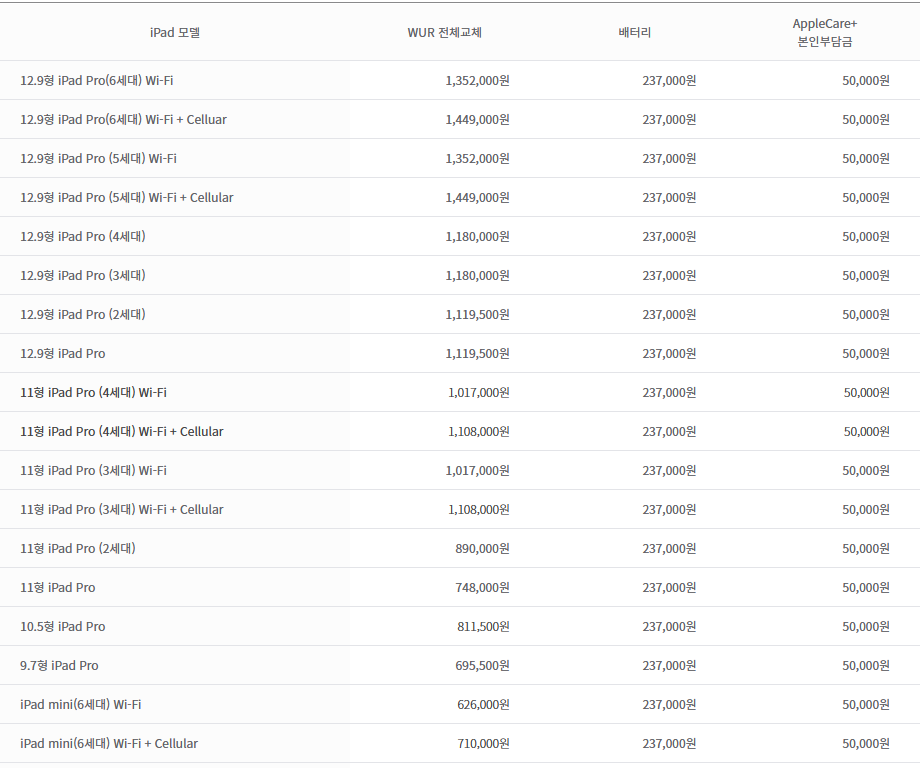Click 1,119,500원 in 12.9형 2세대 row
Image resolution: width=921 pixels, height=768 pixels.
(x=478, y=315)
